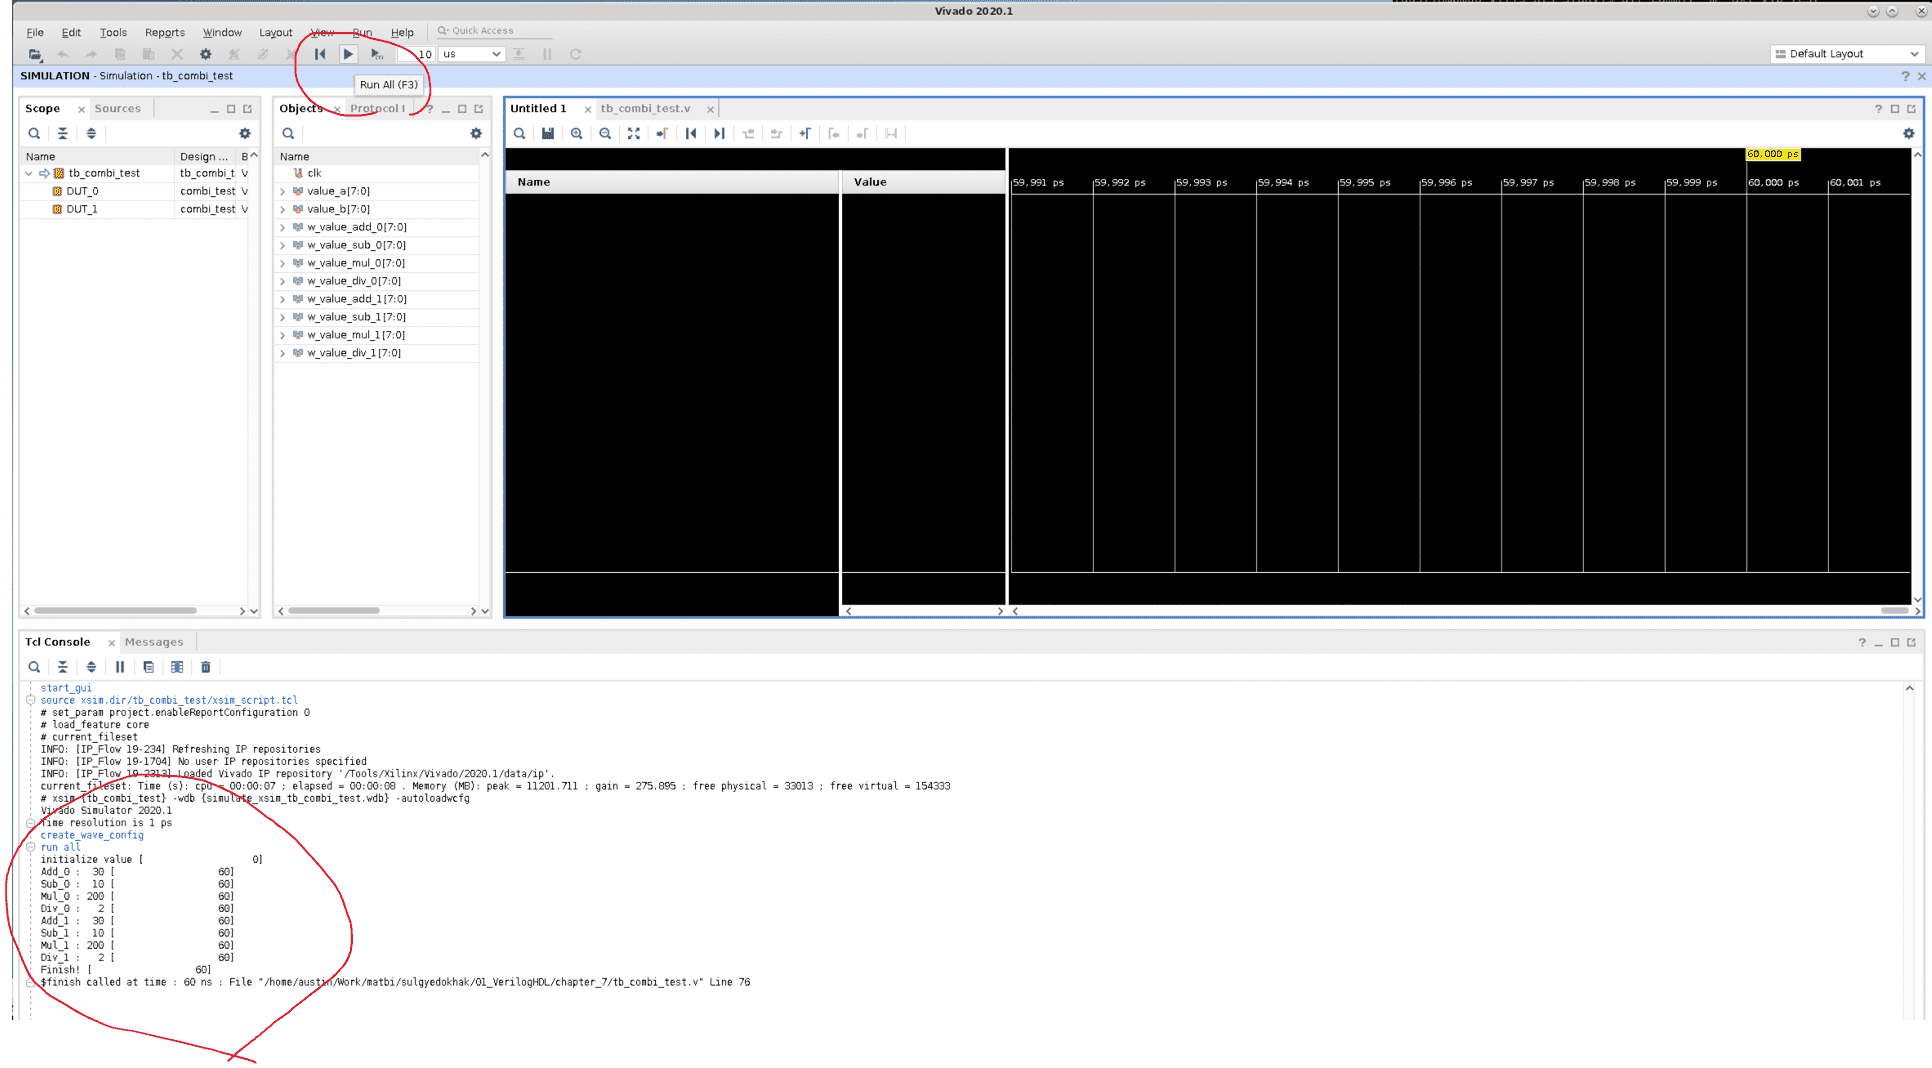Select the DUT_0 instance in Scope
This screenshot has width=1932, height=1068.
(82, 191)
